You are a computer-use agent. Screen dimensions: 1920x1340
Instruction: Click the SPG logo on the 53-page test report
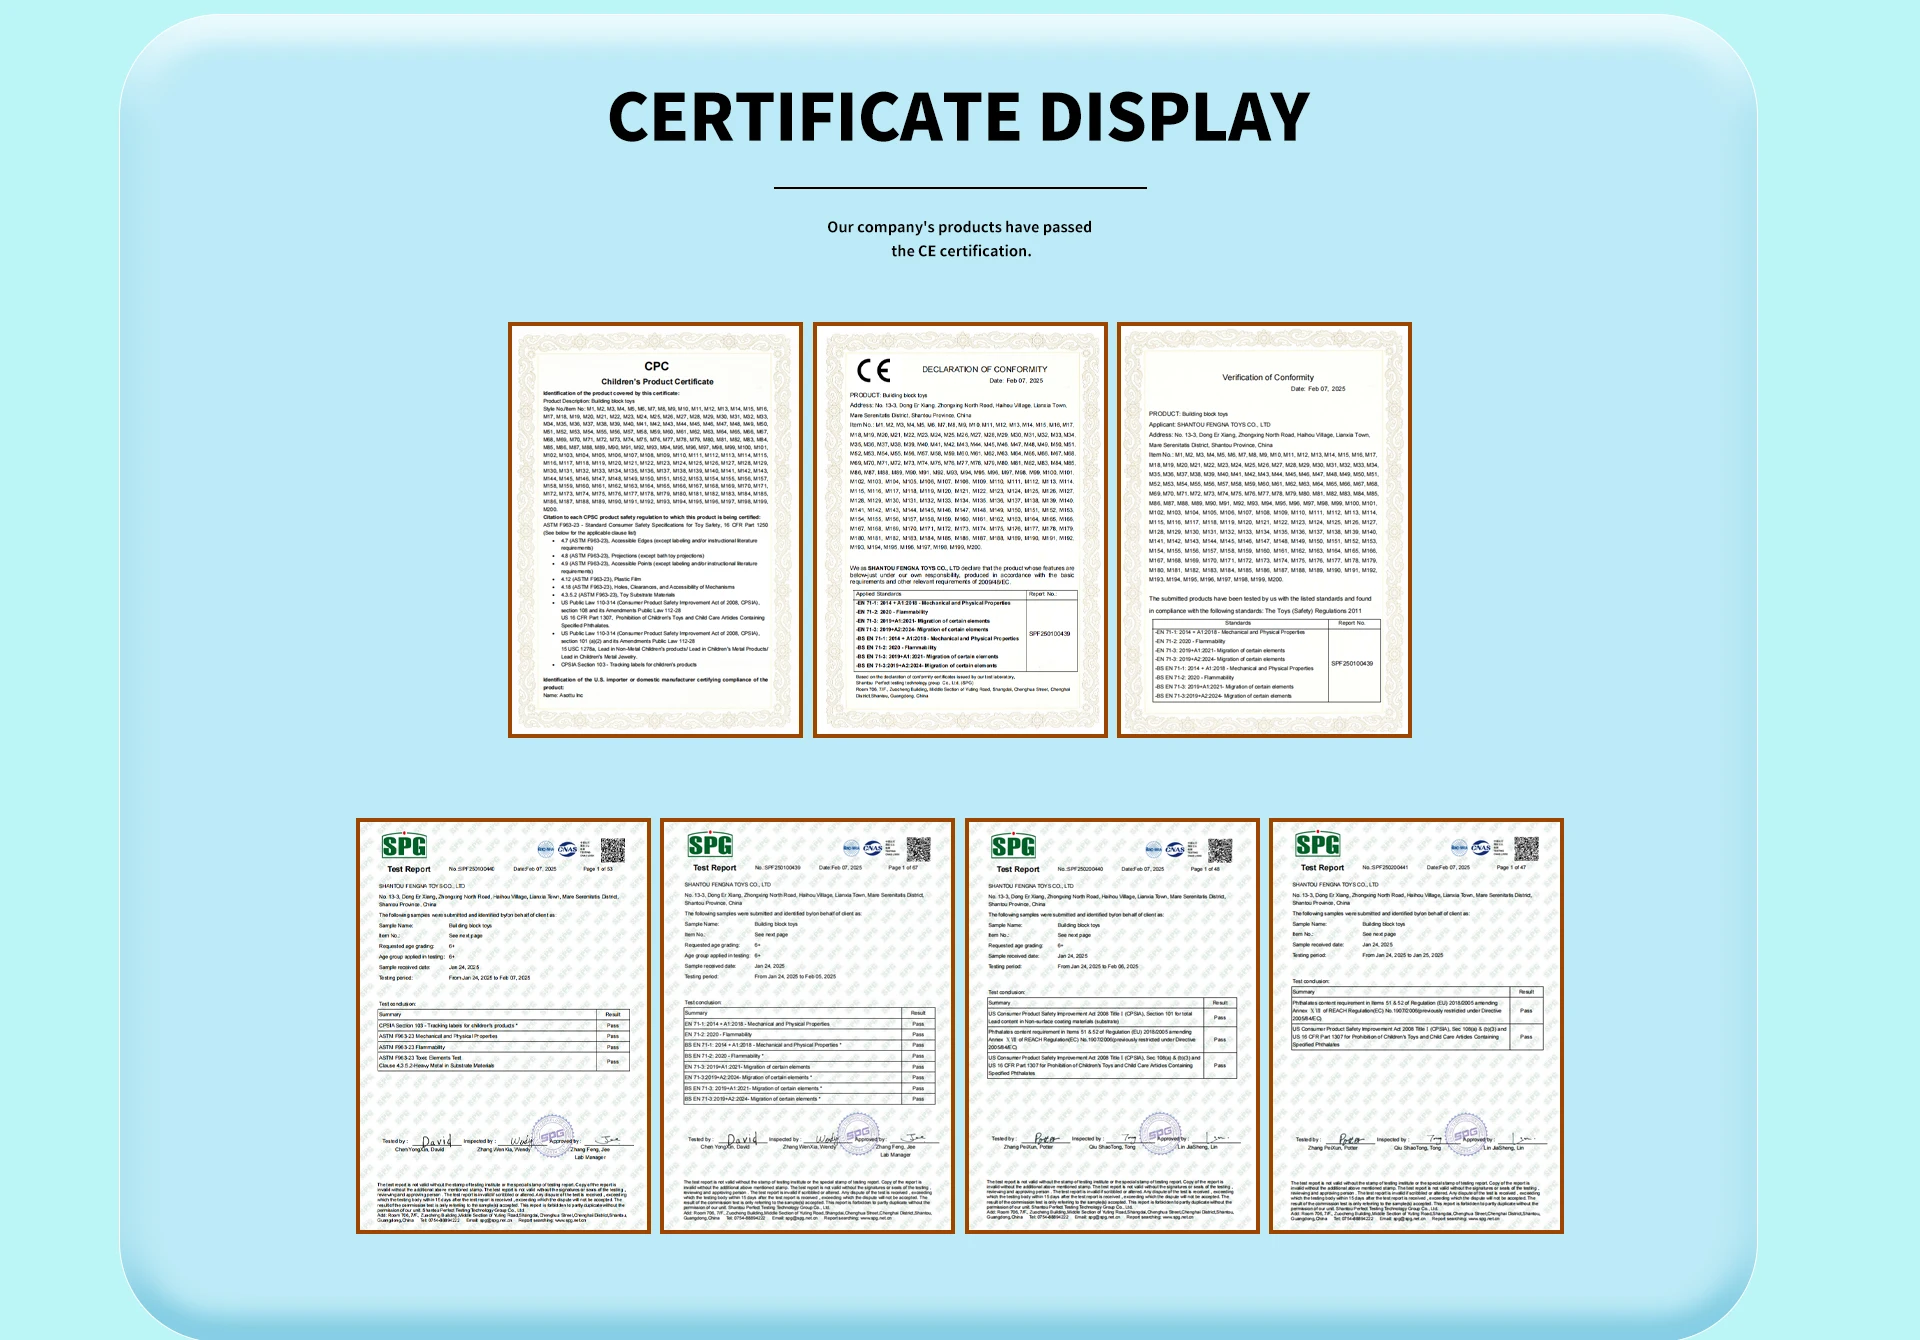404,846
